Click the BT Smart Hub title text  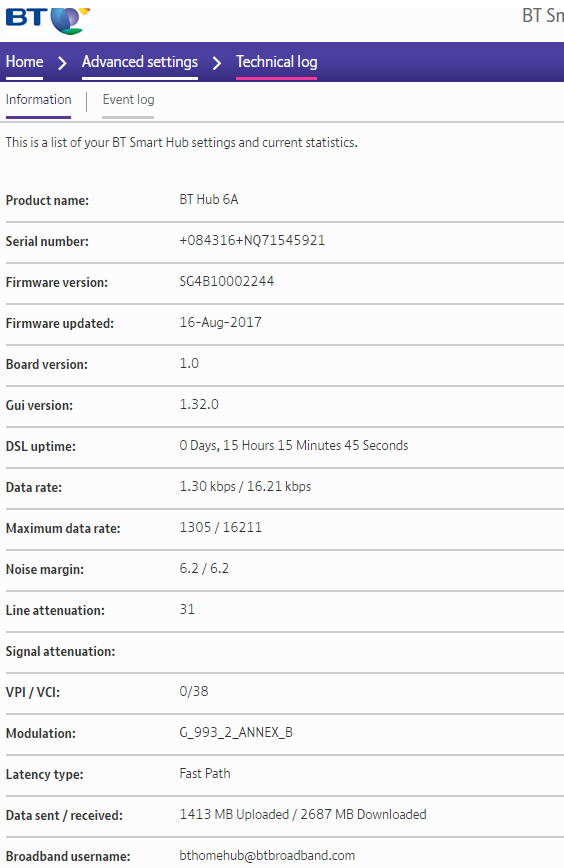(x=543, y=16)
